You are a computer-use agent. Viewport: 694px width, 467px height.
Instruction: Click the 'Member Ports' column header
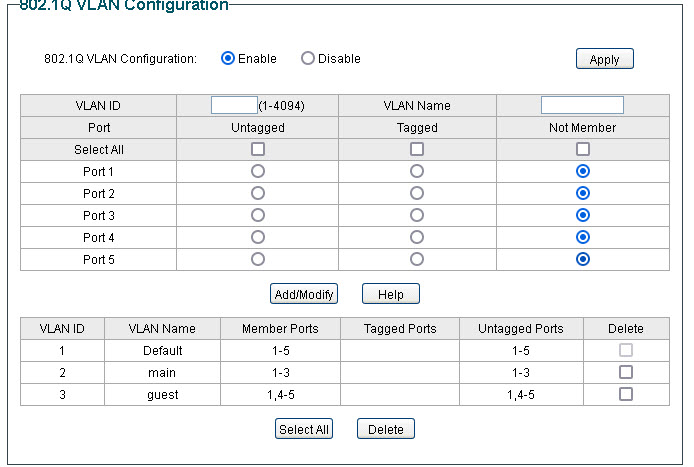280,328
